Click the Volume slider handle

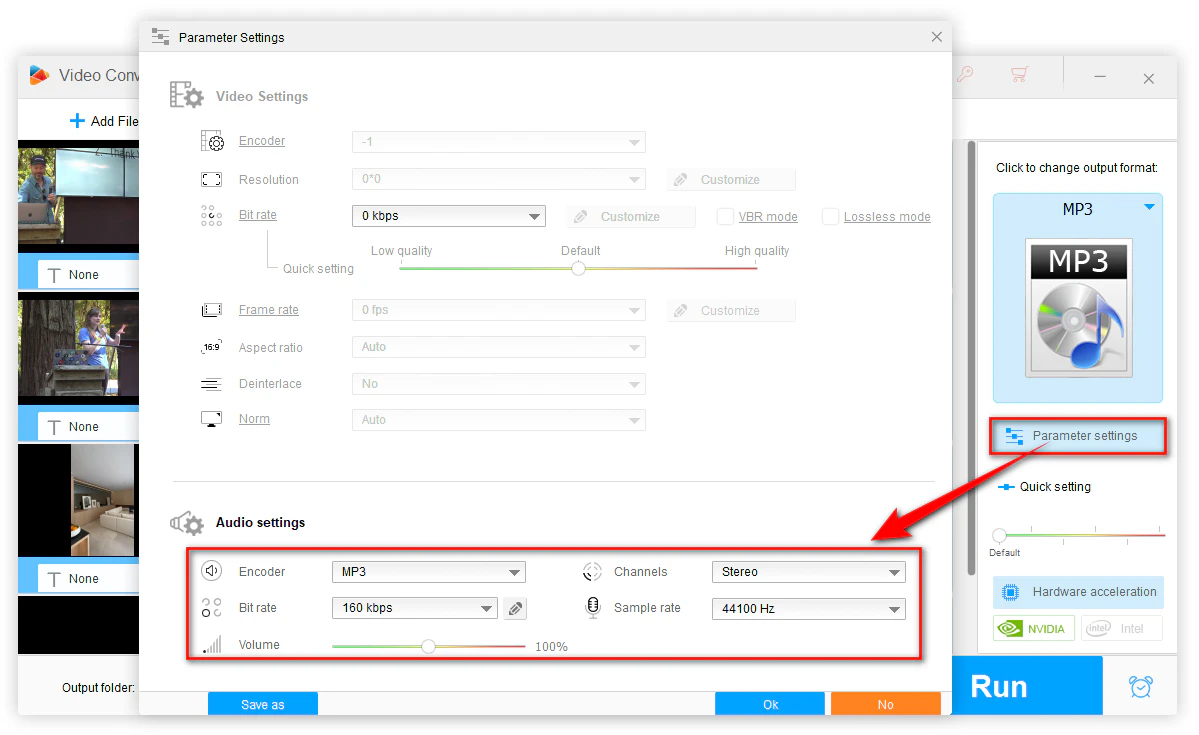coord(428,646)
